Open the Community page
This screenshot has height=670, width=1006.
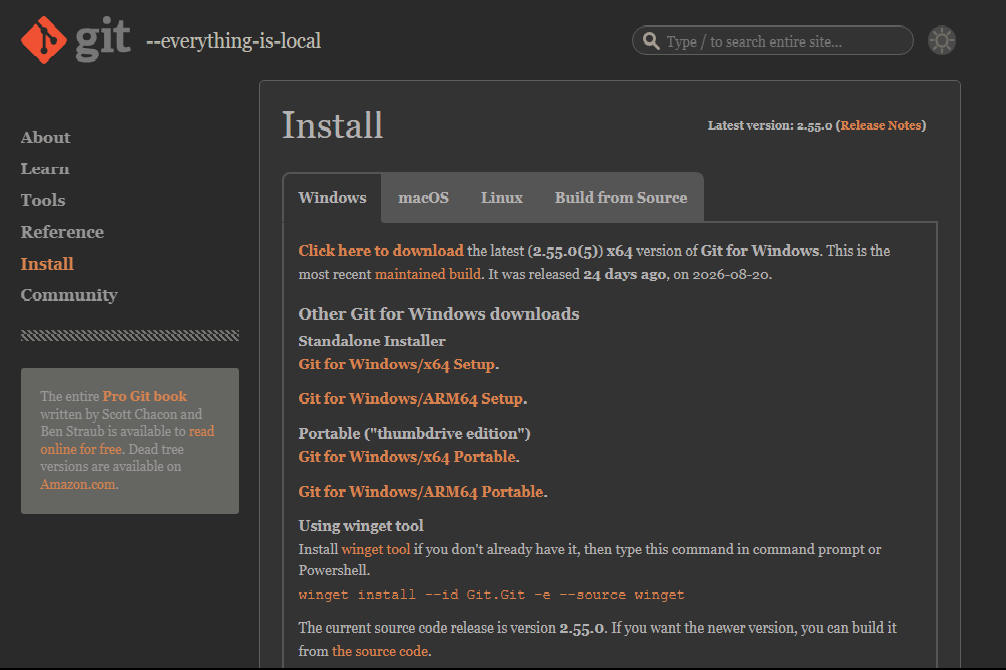click(69, 295)
